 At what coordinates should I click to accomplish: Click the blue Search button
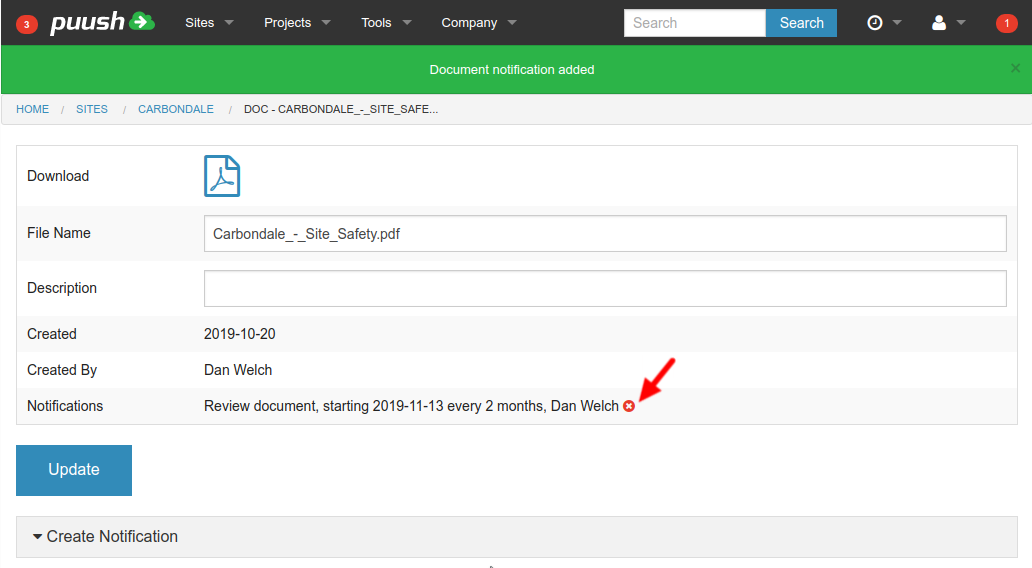coord(801,23)
